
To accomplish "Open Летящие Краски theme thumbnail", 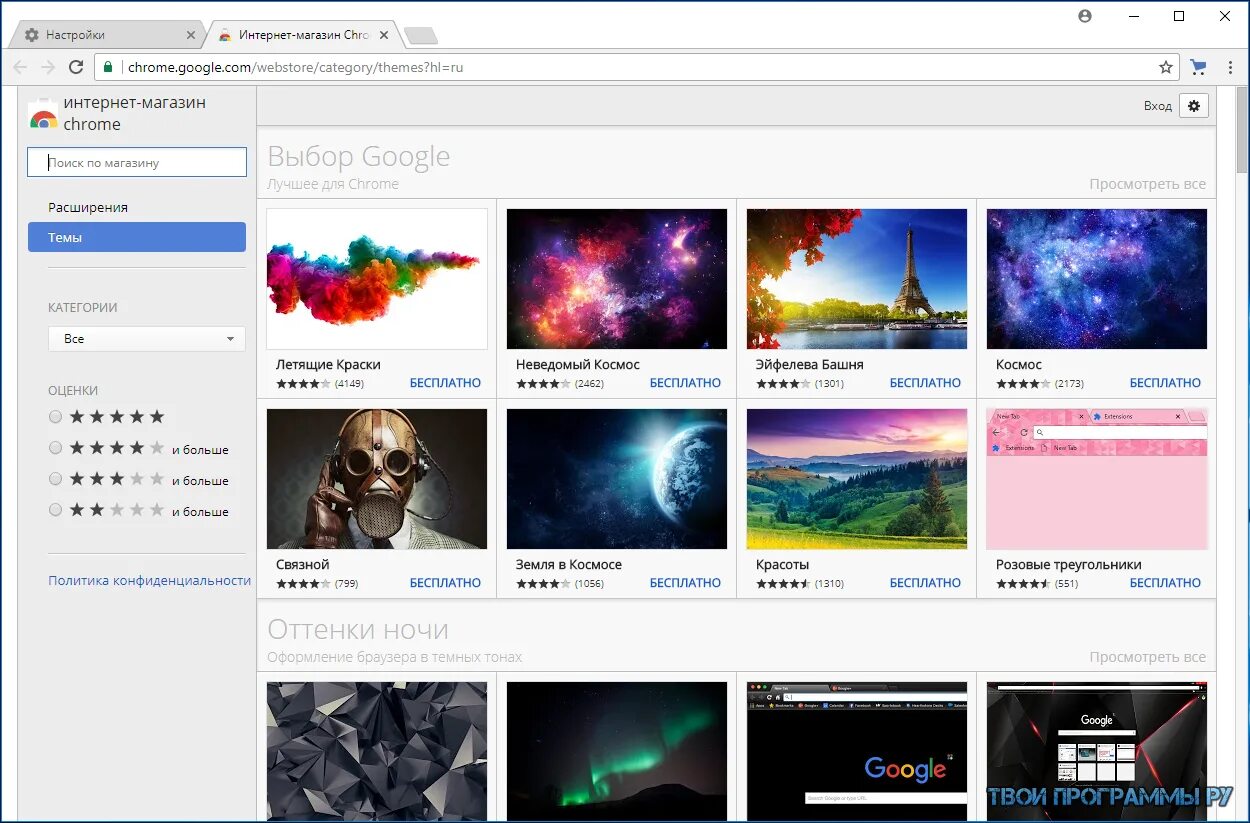I will click(377, 279).
